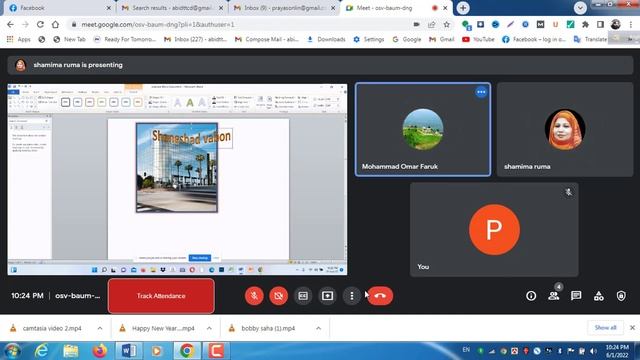Screen dimensions: 640x360
Task: Switch to Microsoft Word in the taskbar
Action: point(129,351)
